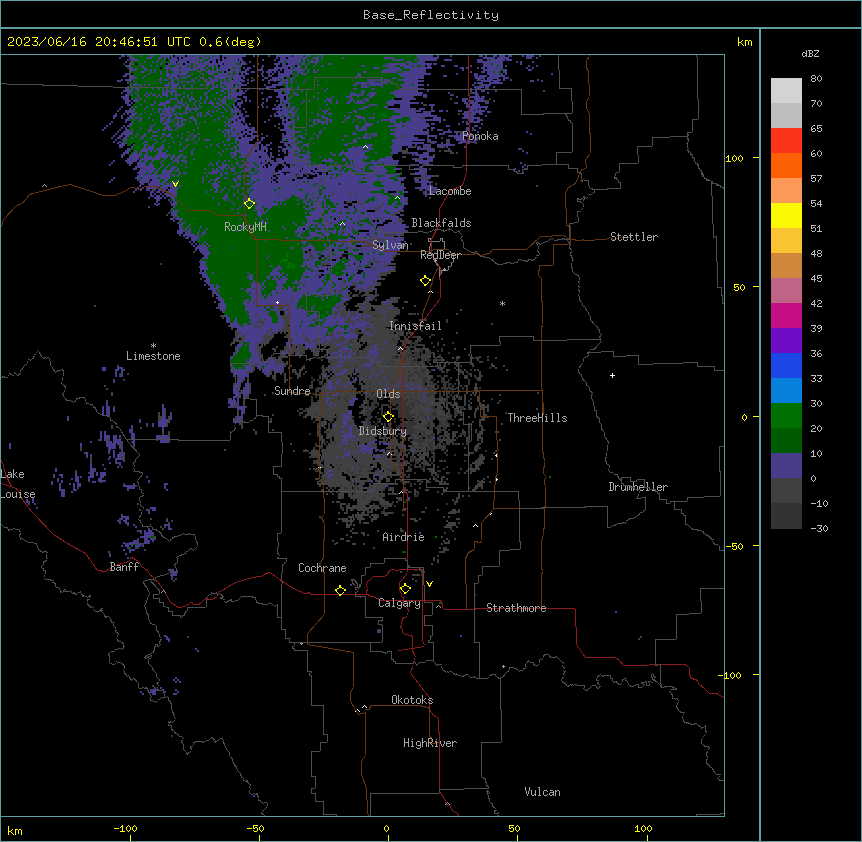Pick the orange 57-60 dBZ legend swatch
Image resolution: width=862 pixels, height=842 pixels.
786,165
